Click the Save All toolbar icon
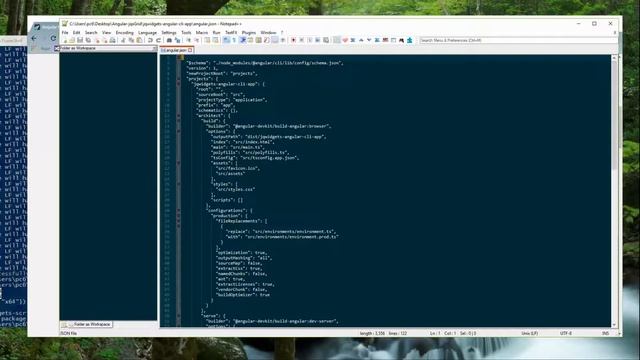Screen dimensions: 640x360 (88, 40)
